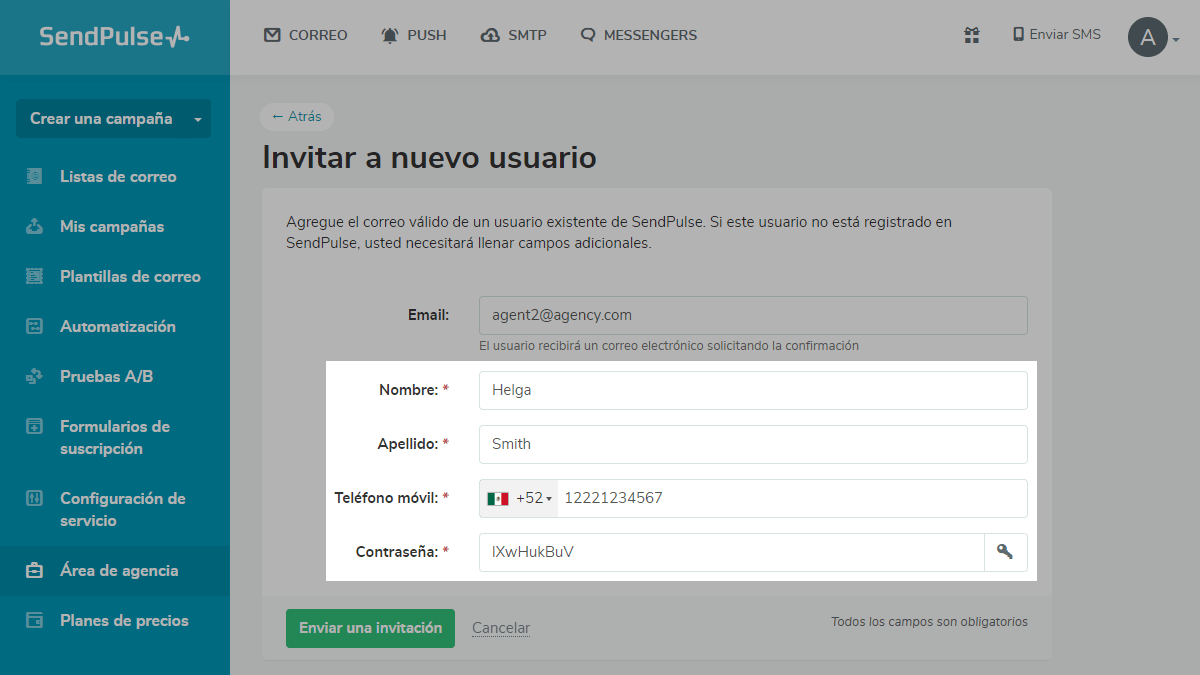Click the key icon to generate password

click(1005, 552)
